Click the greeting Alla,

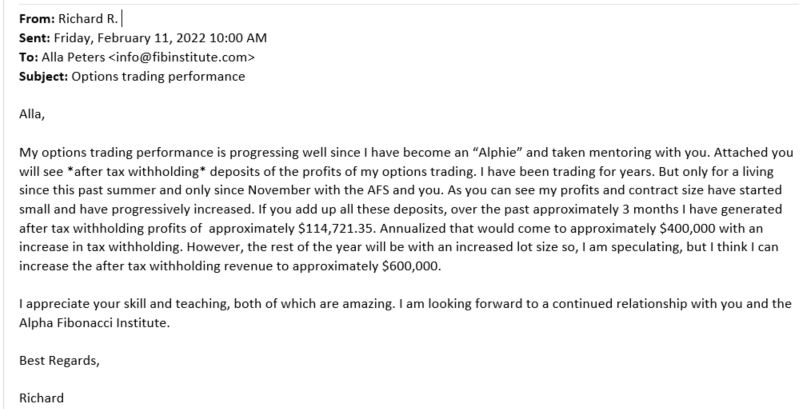pos(32,114)
